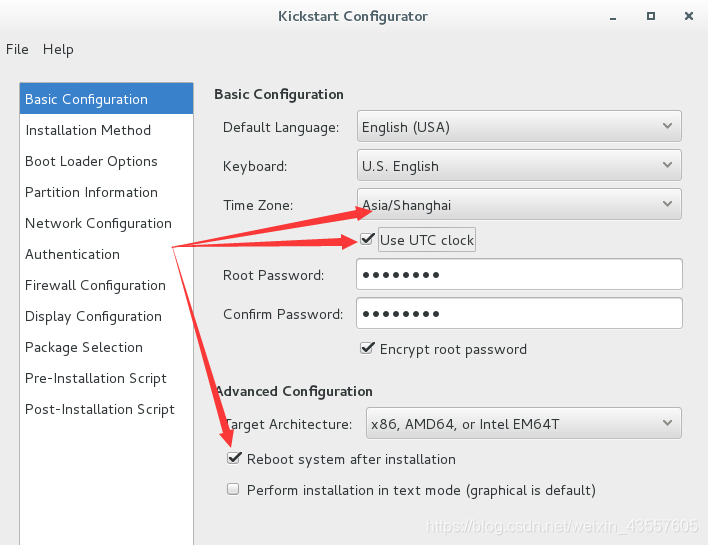708x545 pixels.
Task: Click the Confirm Password field
Action: 519,314
